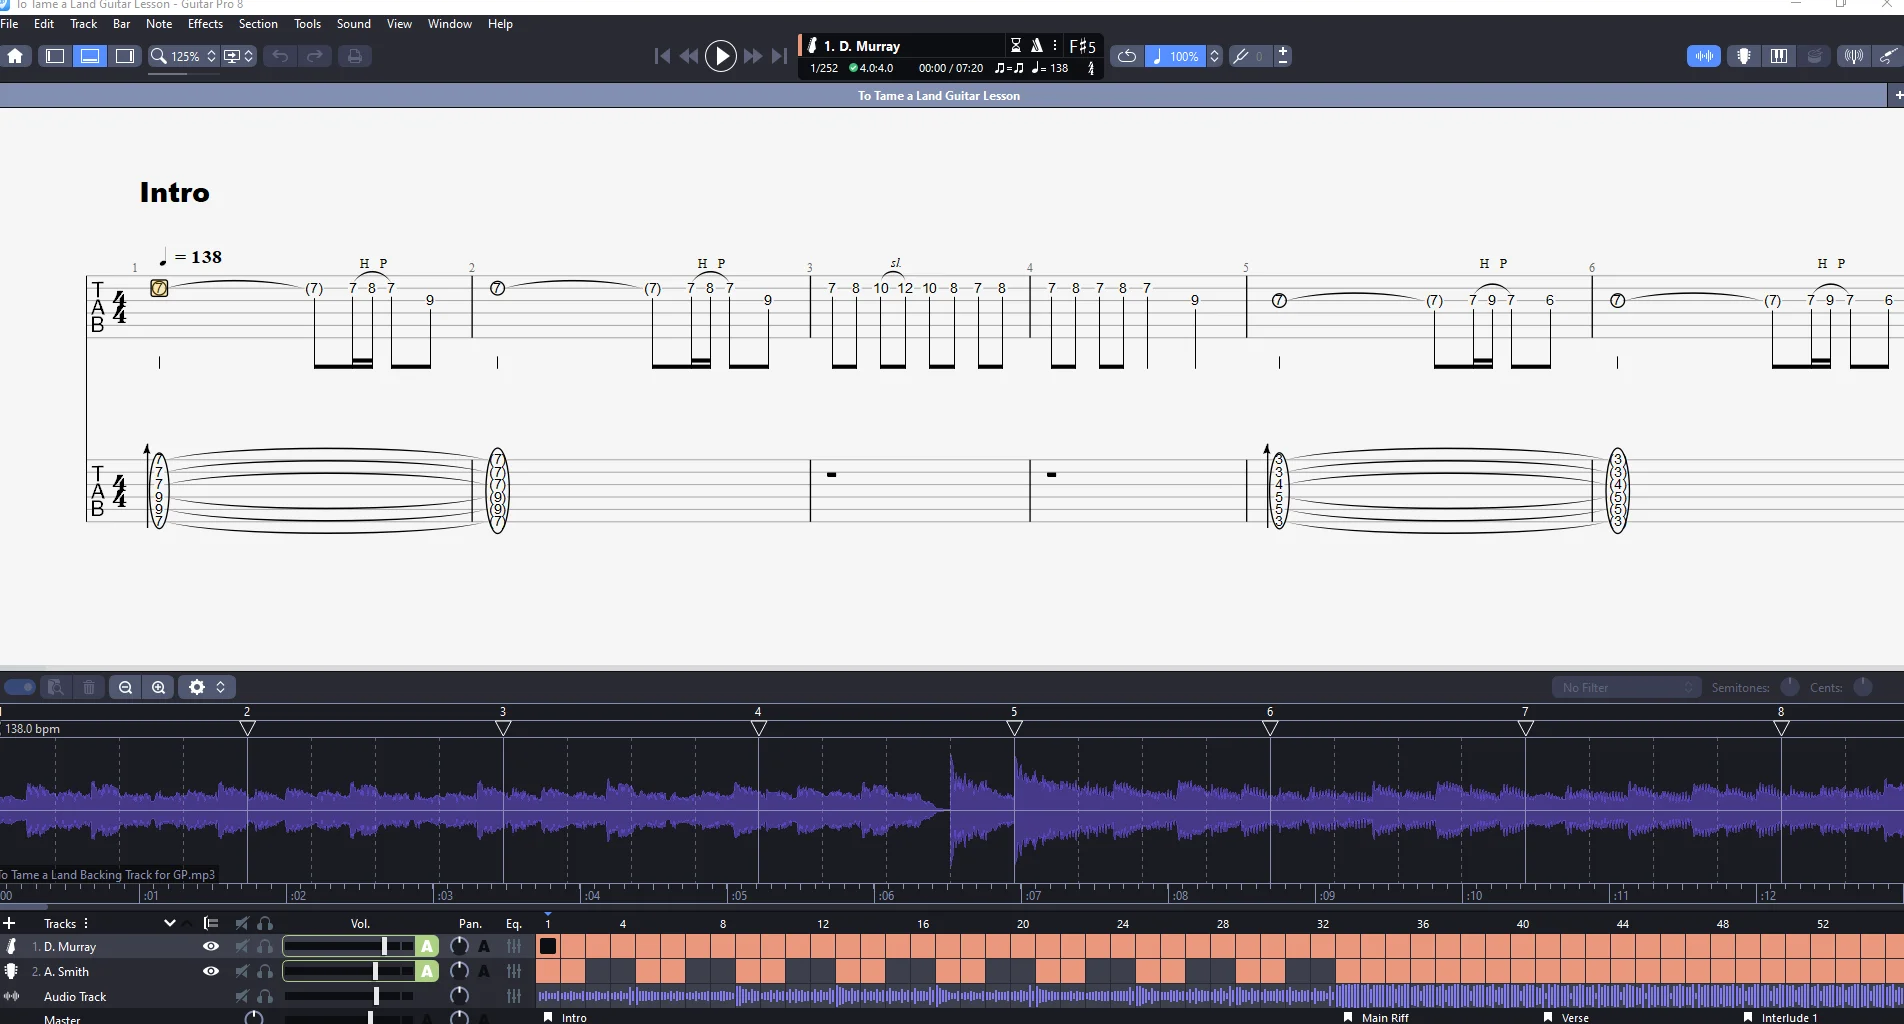Viewport: 1904px width, 1024px height.
Task: Open the tuning fork tuner tool
Action: tap(1241, 56)
